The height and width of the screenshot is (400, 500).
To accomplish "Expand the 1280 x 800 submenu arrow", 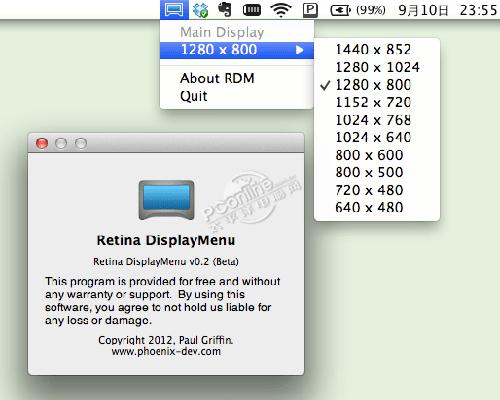I will point(300,50).
